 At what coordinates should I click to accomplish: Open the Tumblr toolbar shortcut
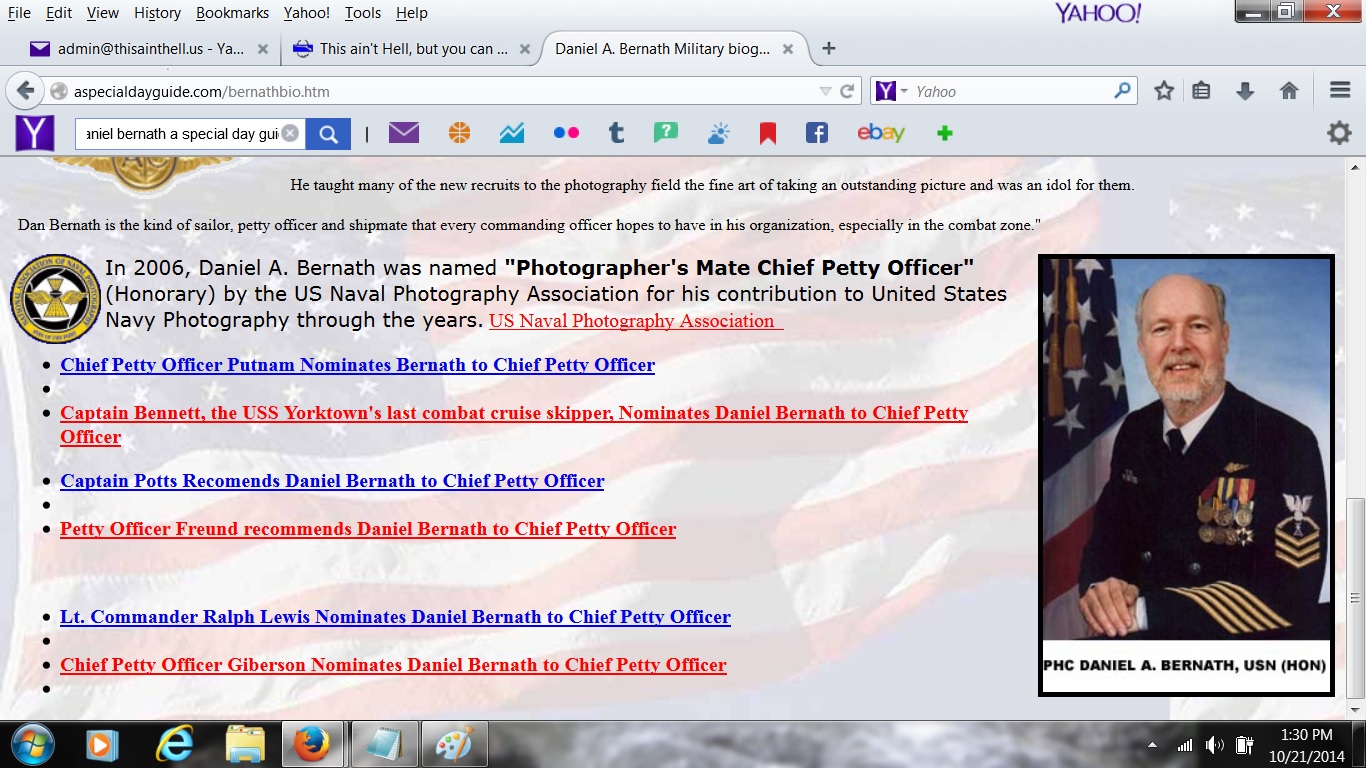tap(616, 133)
